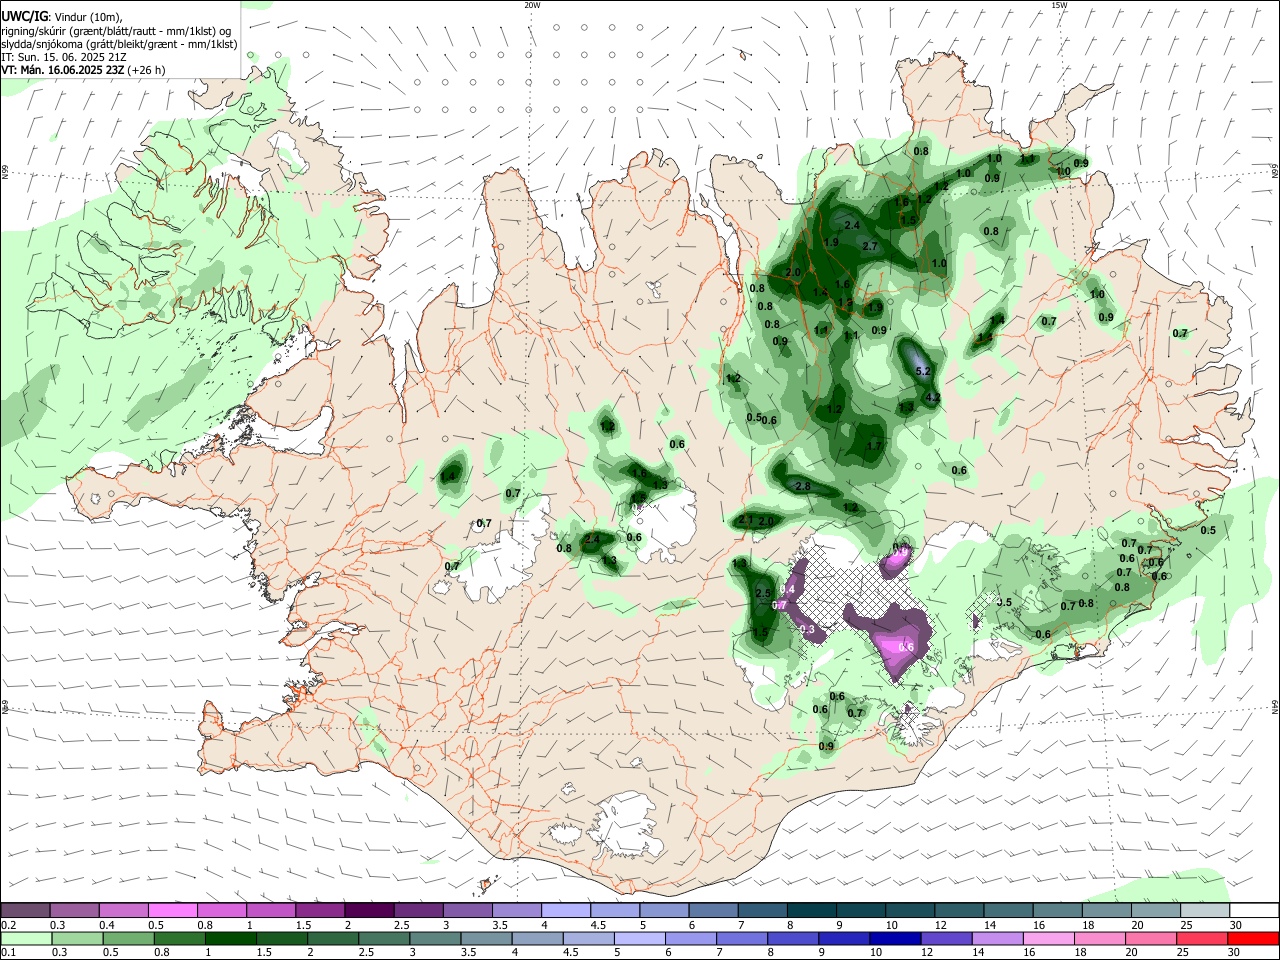Pick the darkest green rain swatch above 1
Image resolution: width=1280 pixels, height=960 pixels.
230,938
